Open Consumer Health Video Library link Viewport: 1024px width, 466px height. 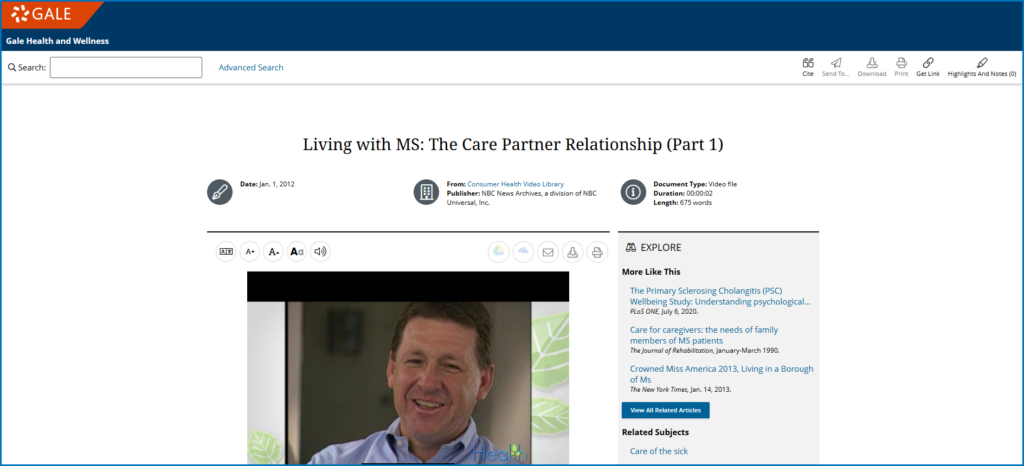click(x=515, y=184)
